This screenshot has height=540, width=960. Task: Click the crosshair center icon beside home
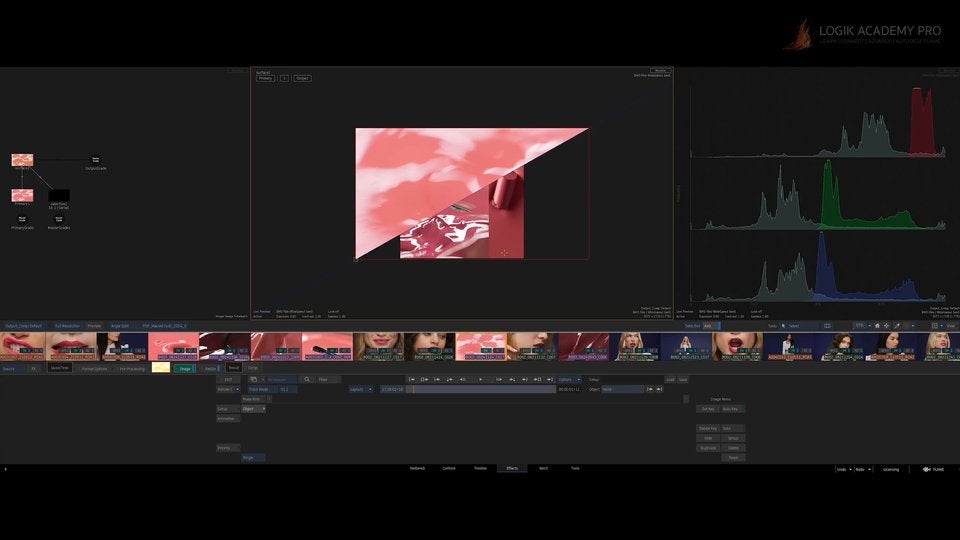[886, 326]
